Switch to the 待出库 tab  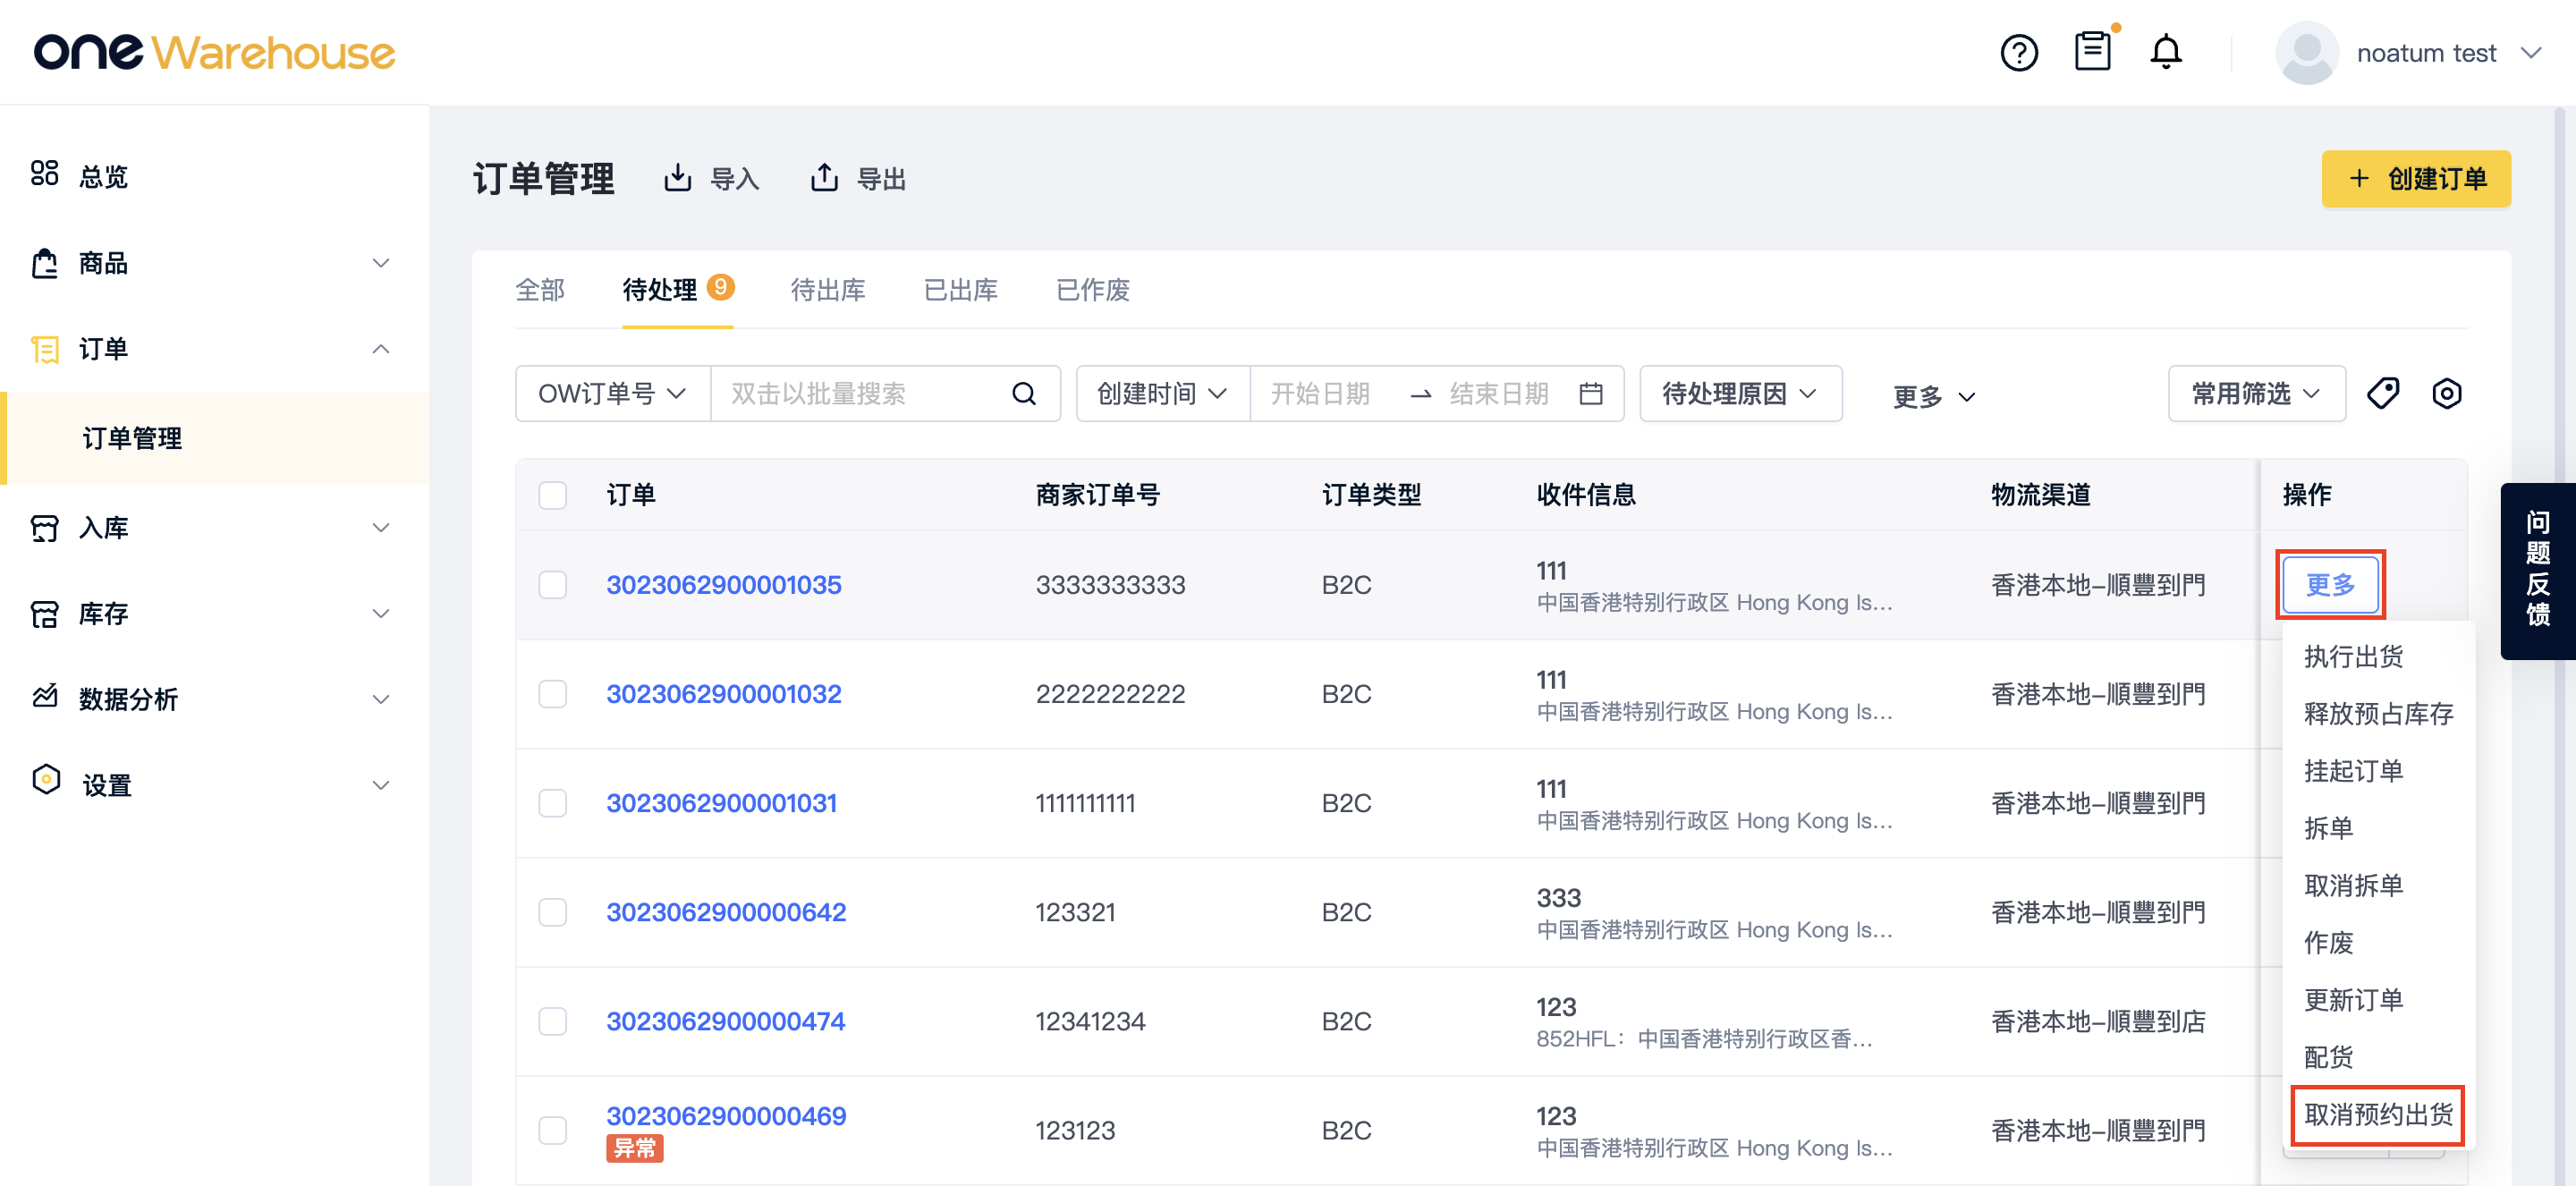[828, 290]
